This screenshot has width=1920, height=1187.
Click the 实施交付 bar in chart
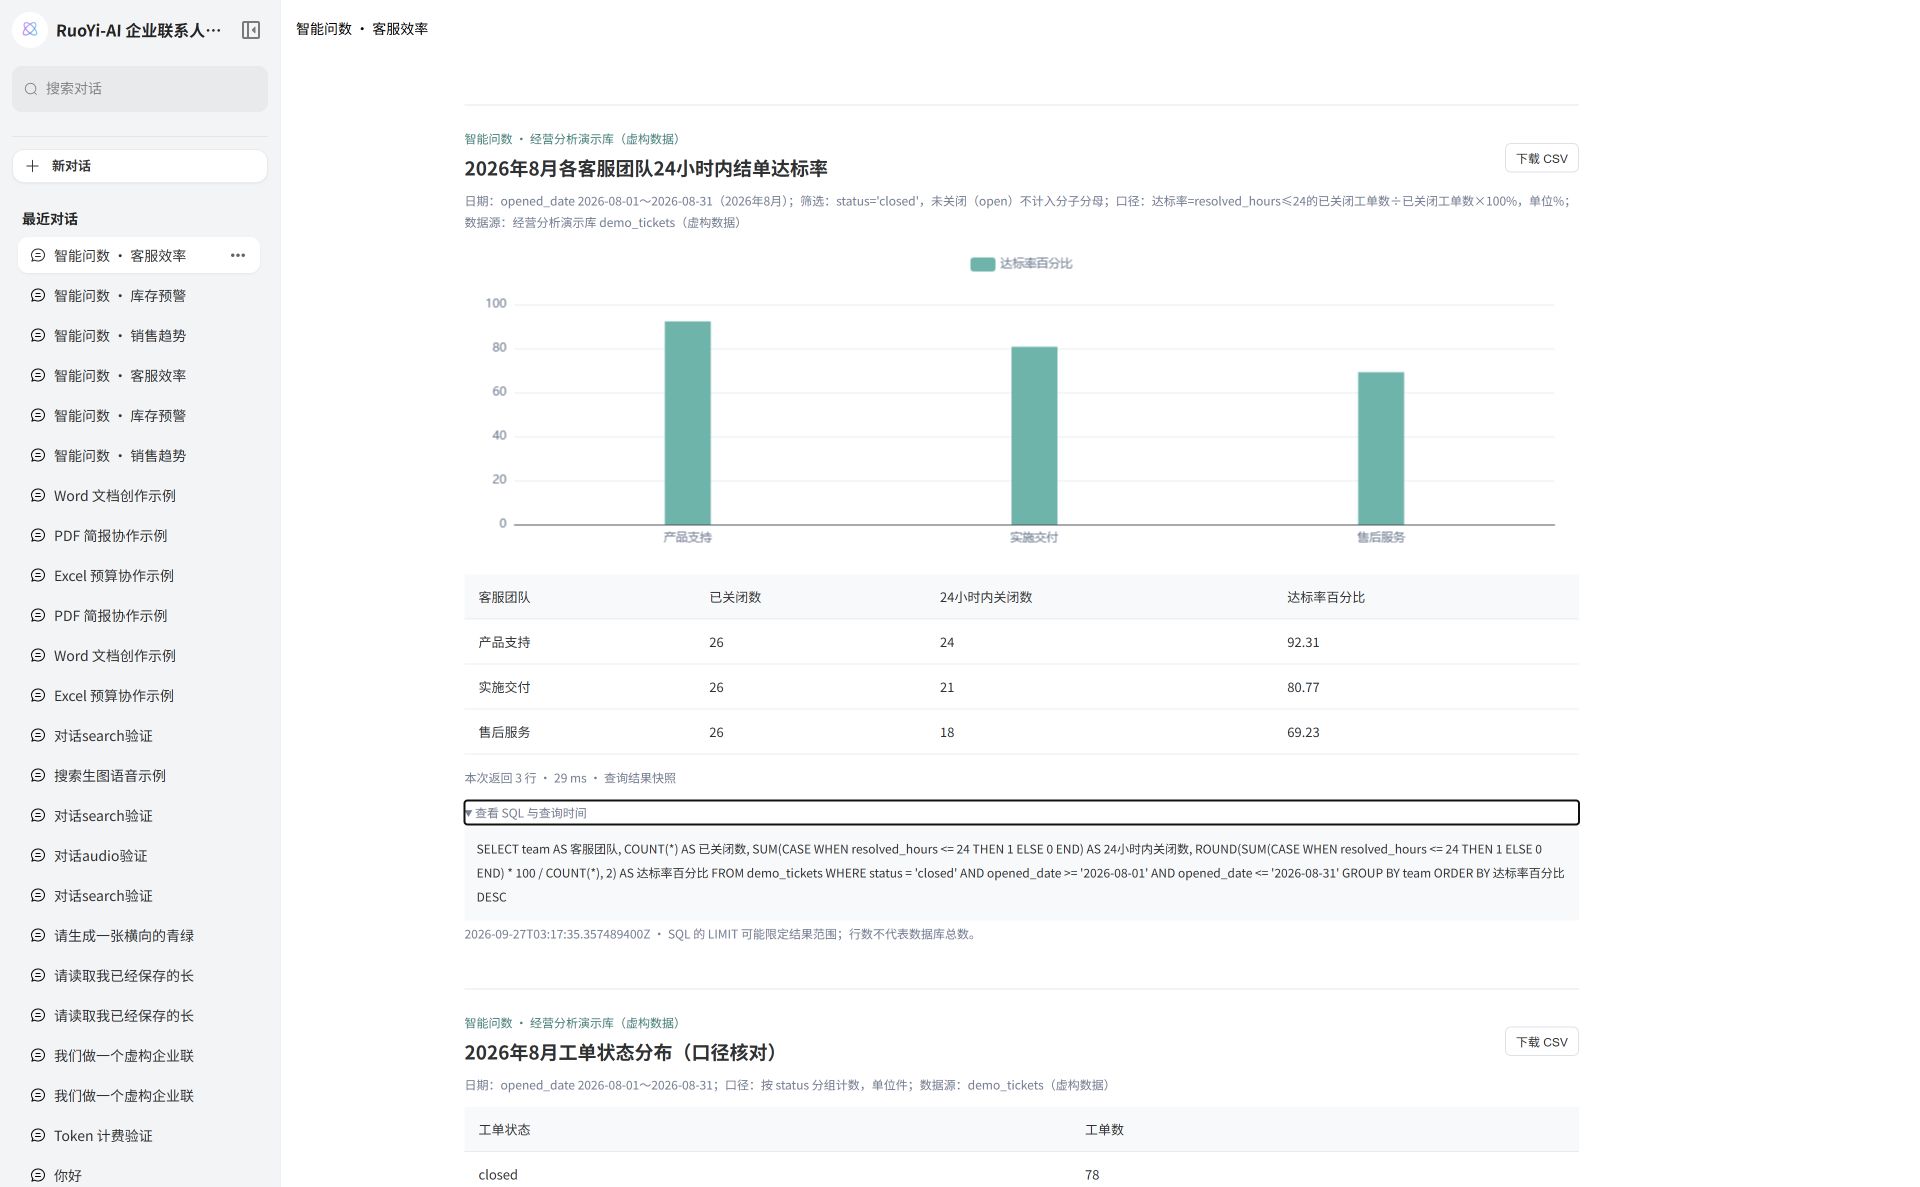pyautogui.click(x=1034, y=435)
